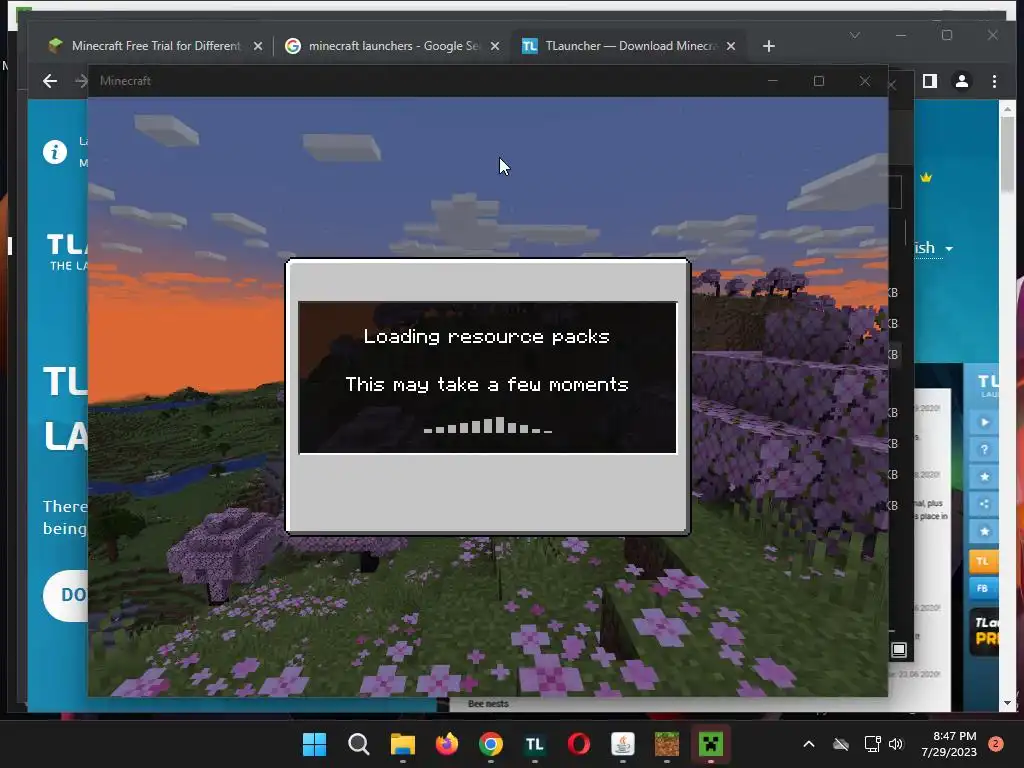Click the first star icon in sidebar
Screen dimensions: 1024x768
tap(984, 477)
